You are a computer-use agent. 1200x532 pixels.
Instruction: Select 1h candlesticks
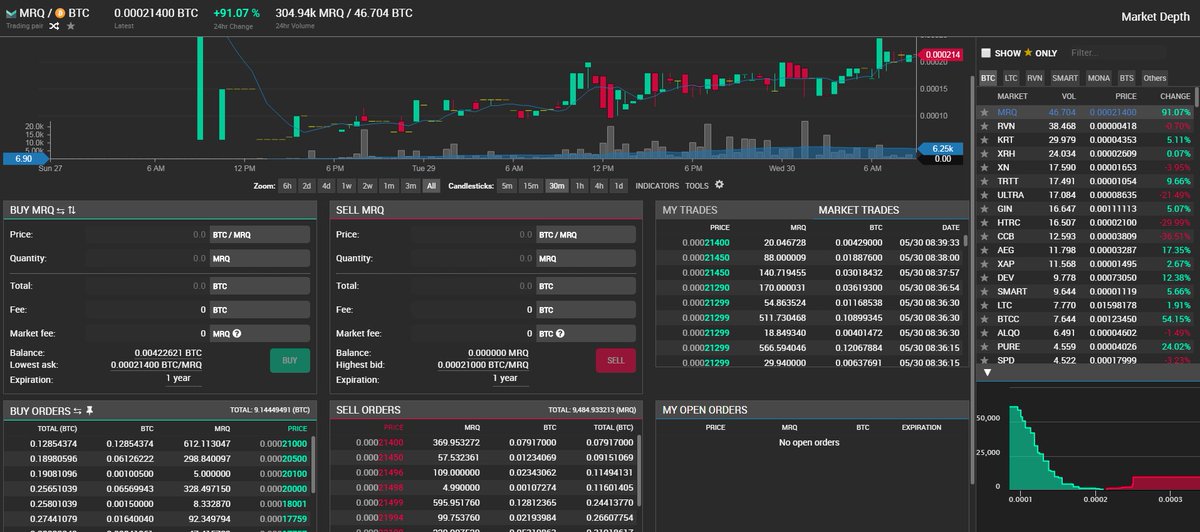[579, 185]
